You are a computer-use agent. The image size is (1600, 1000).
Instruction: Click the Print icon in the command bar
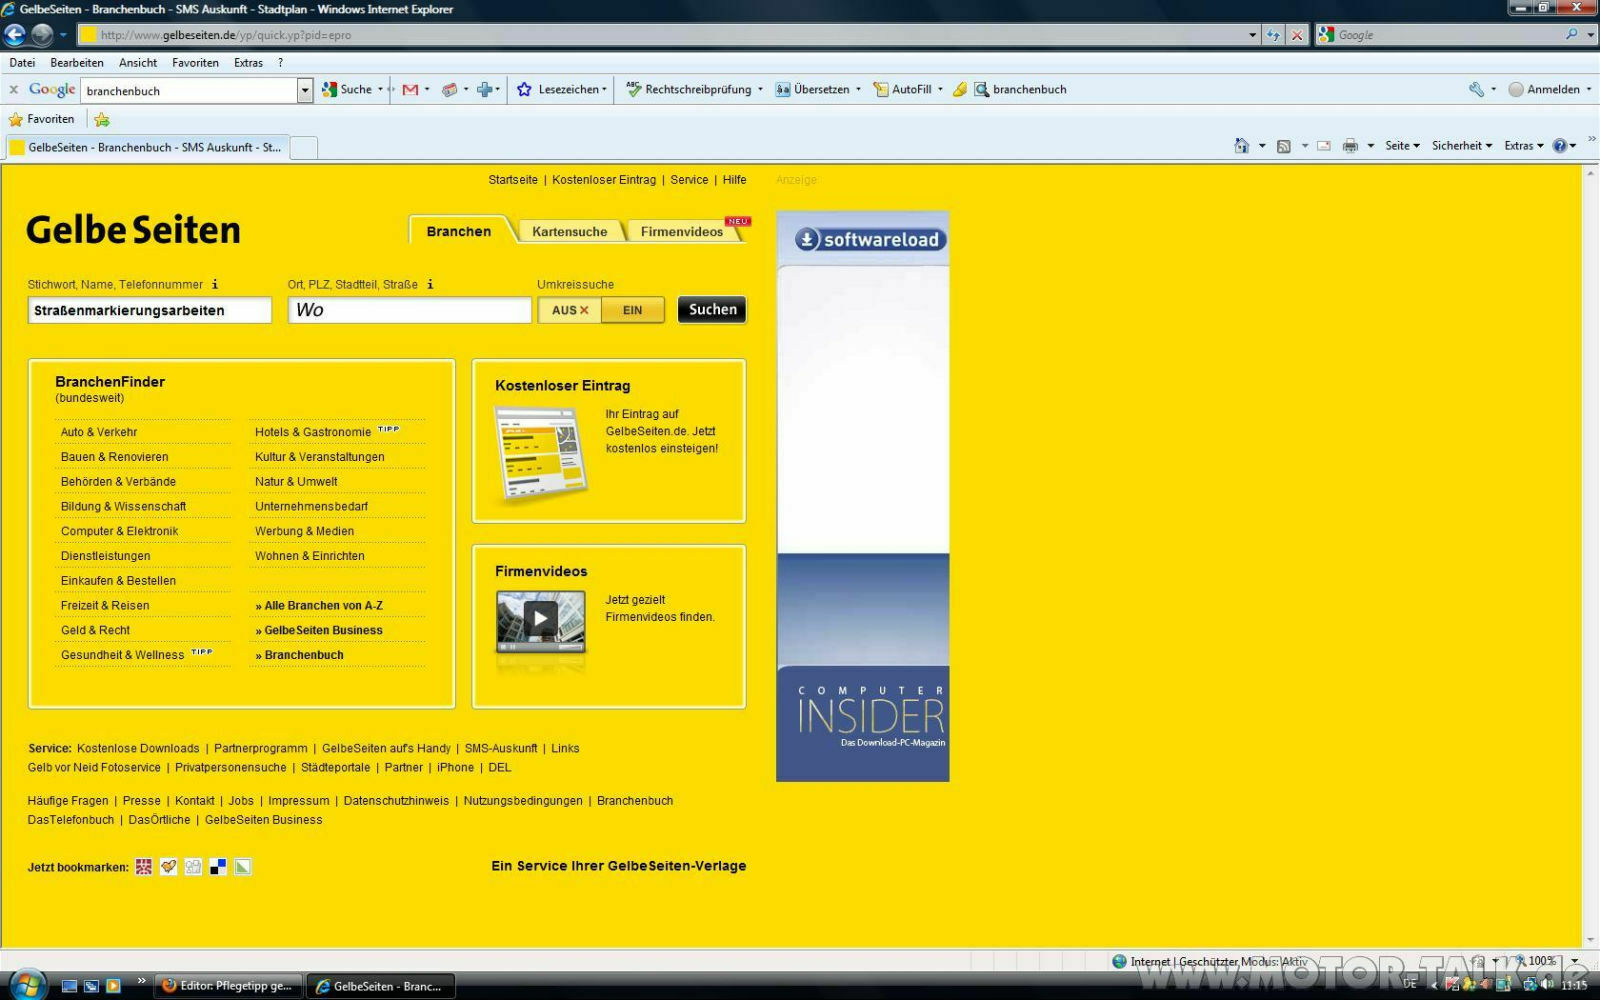pyautogui.click(x=1350, y=146)
